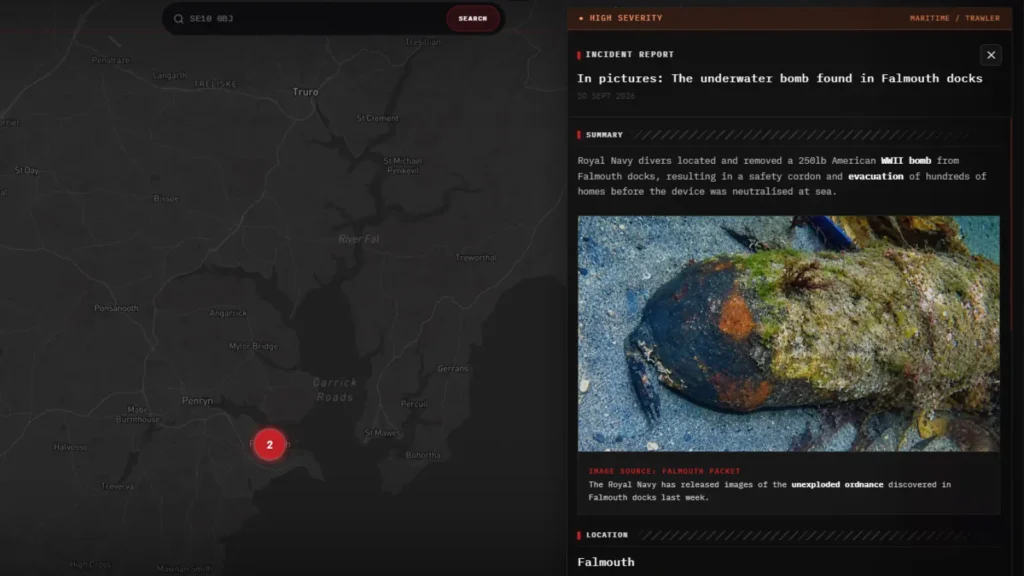Click the Ponsanooth map label
Image resolution: width=1024 pixels, height=576 pixels.
pos(116,308)
